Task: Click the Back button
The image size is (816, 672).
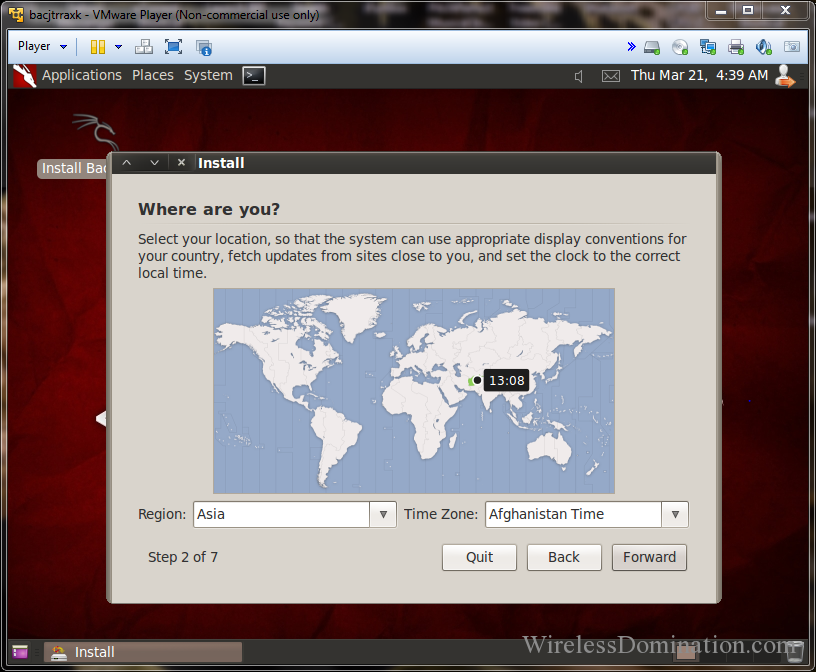Action: tap(564, 557)
